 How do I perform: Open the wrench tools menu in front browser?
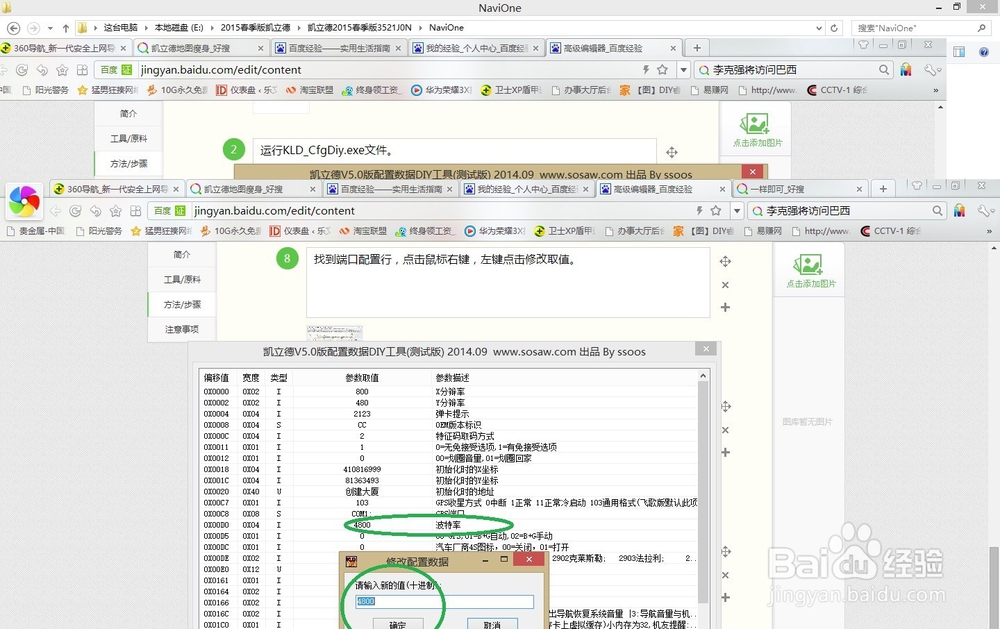click(x=985, y=211)
